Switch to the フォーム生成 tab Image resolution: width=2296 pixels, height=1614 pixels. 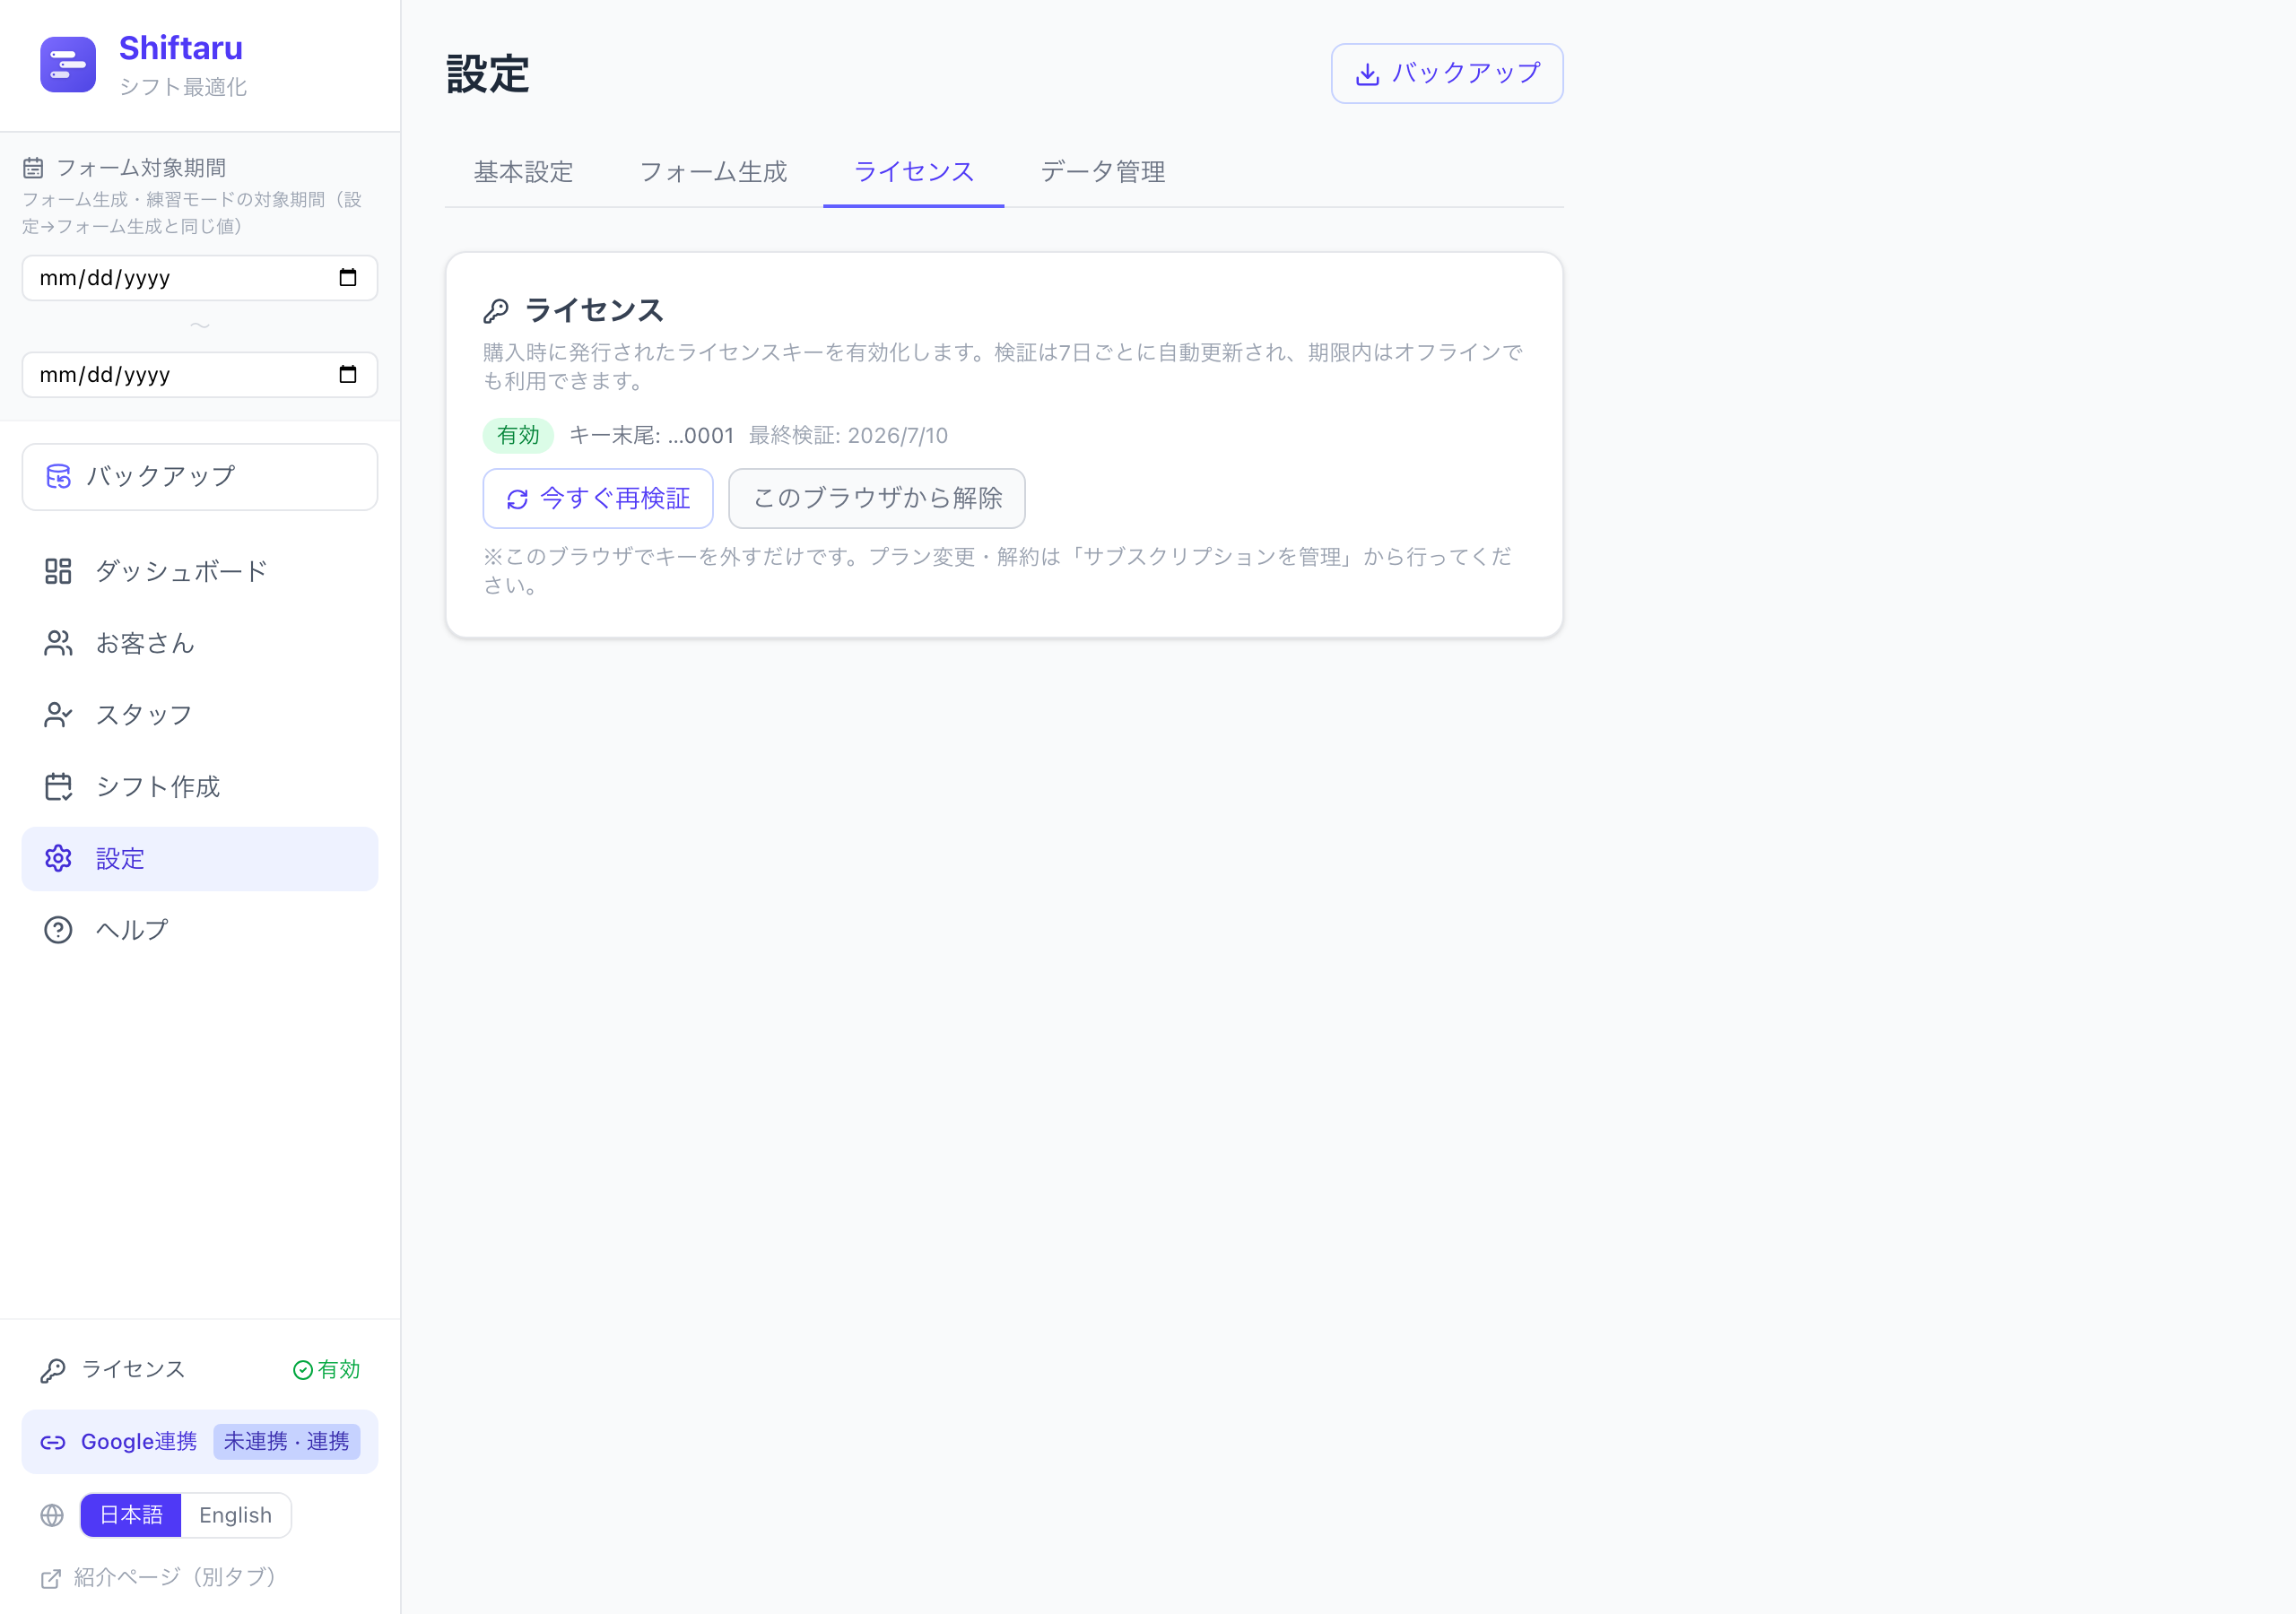coord(713,172)
